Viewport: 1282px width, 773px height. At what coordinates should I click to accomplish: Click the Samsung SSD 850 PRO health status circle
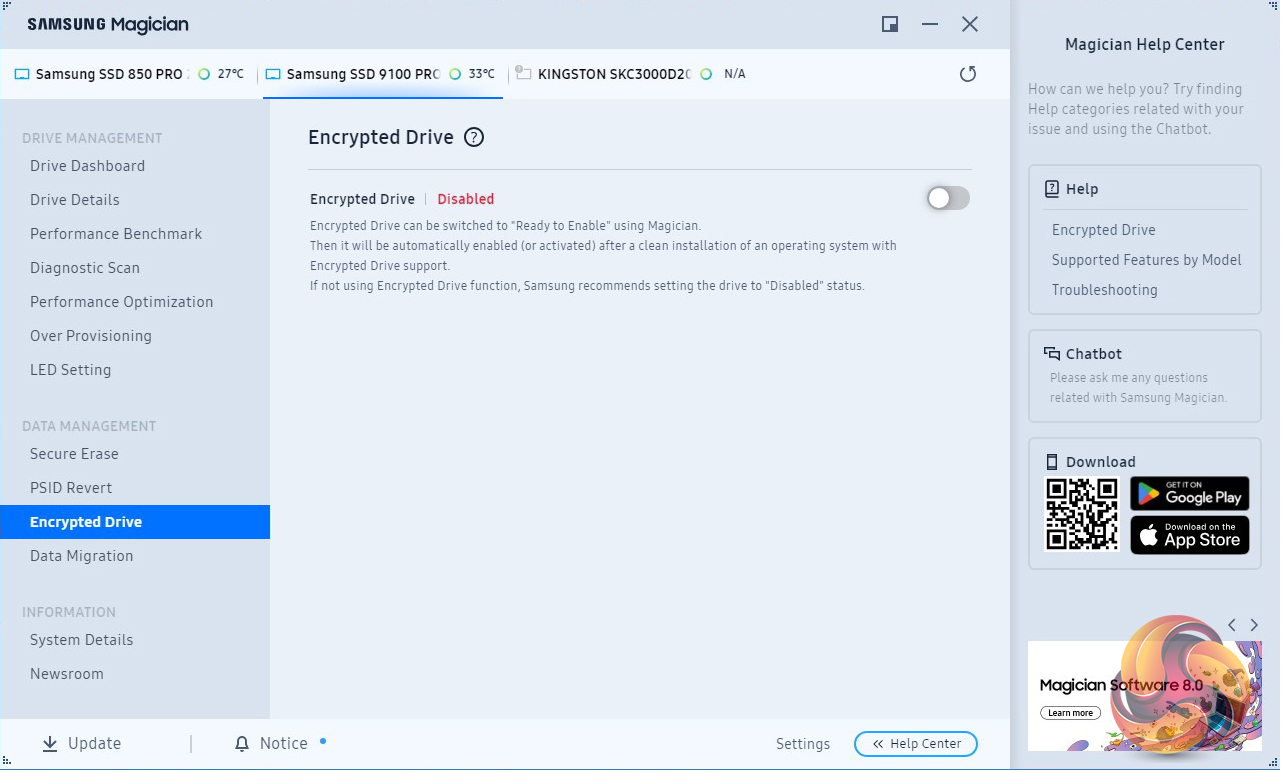(204, 74)
